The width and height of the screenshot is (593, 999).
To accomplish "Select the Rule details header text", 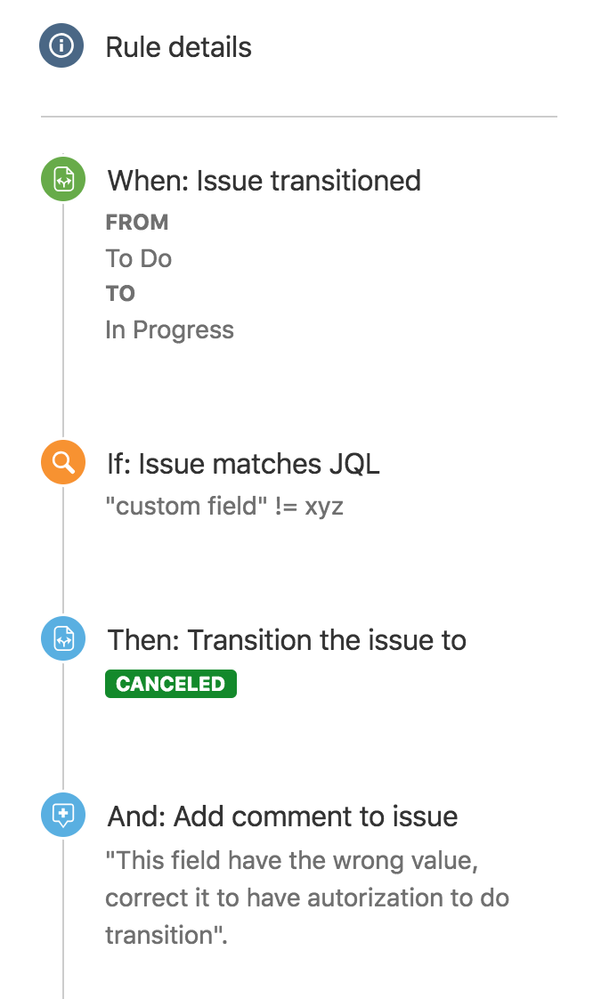I will point(178,46).
